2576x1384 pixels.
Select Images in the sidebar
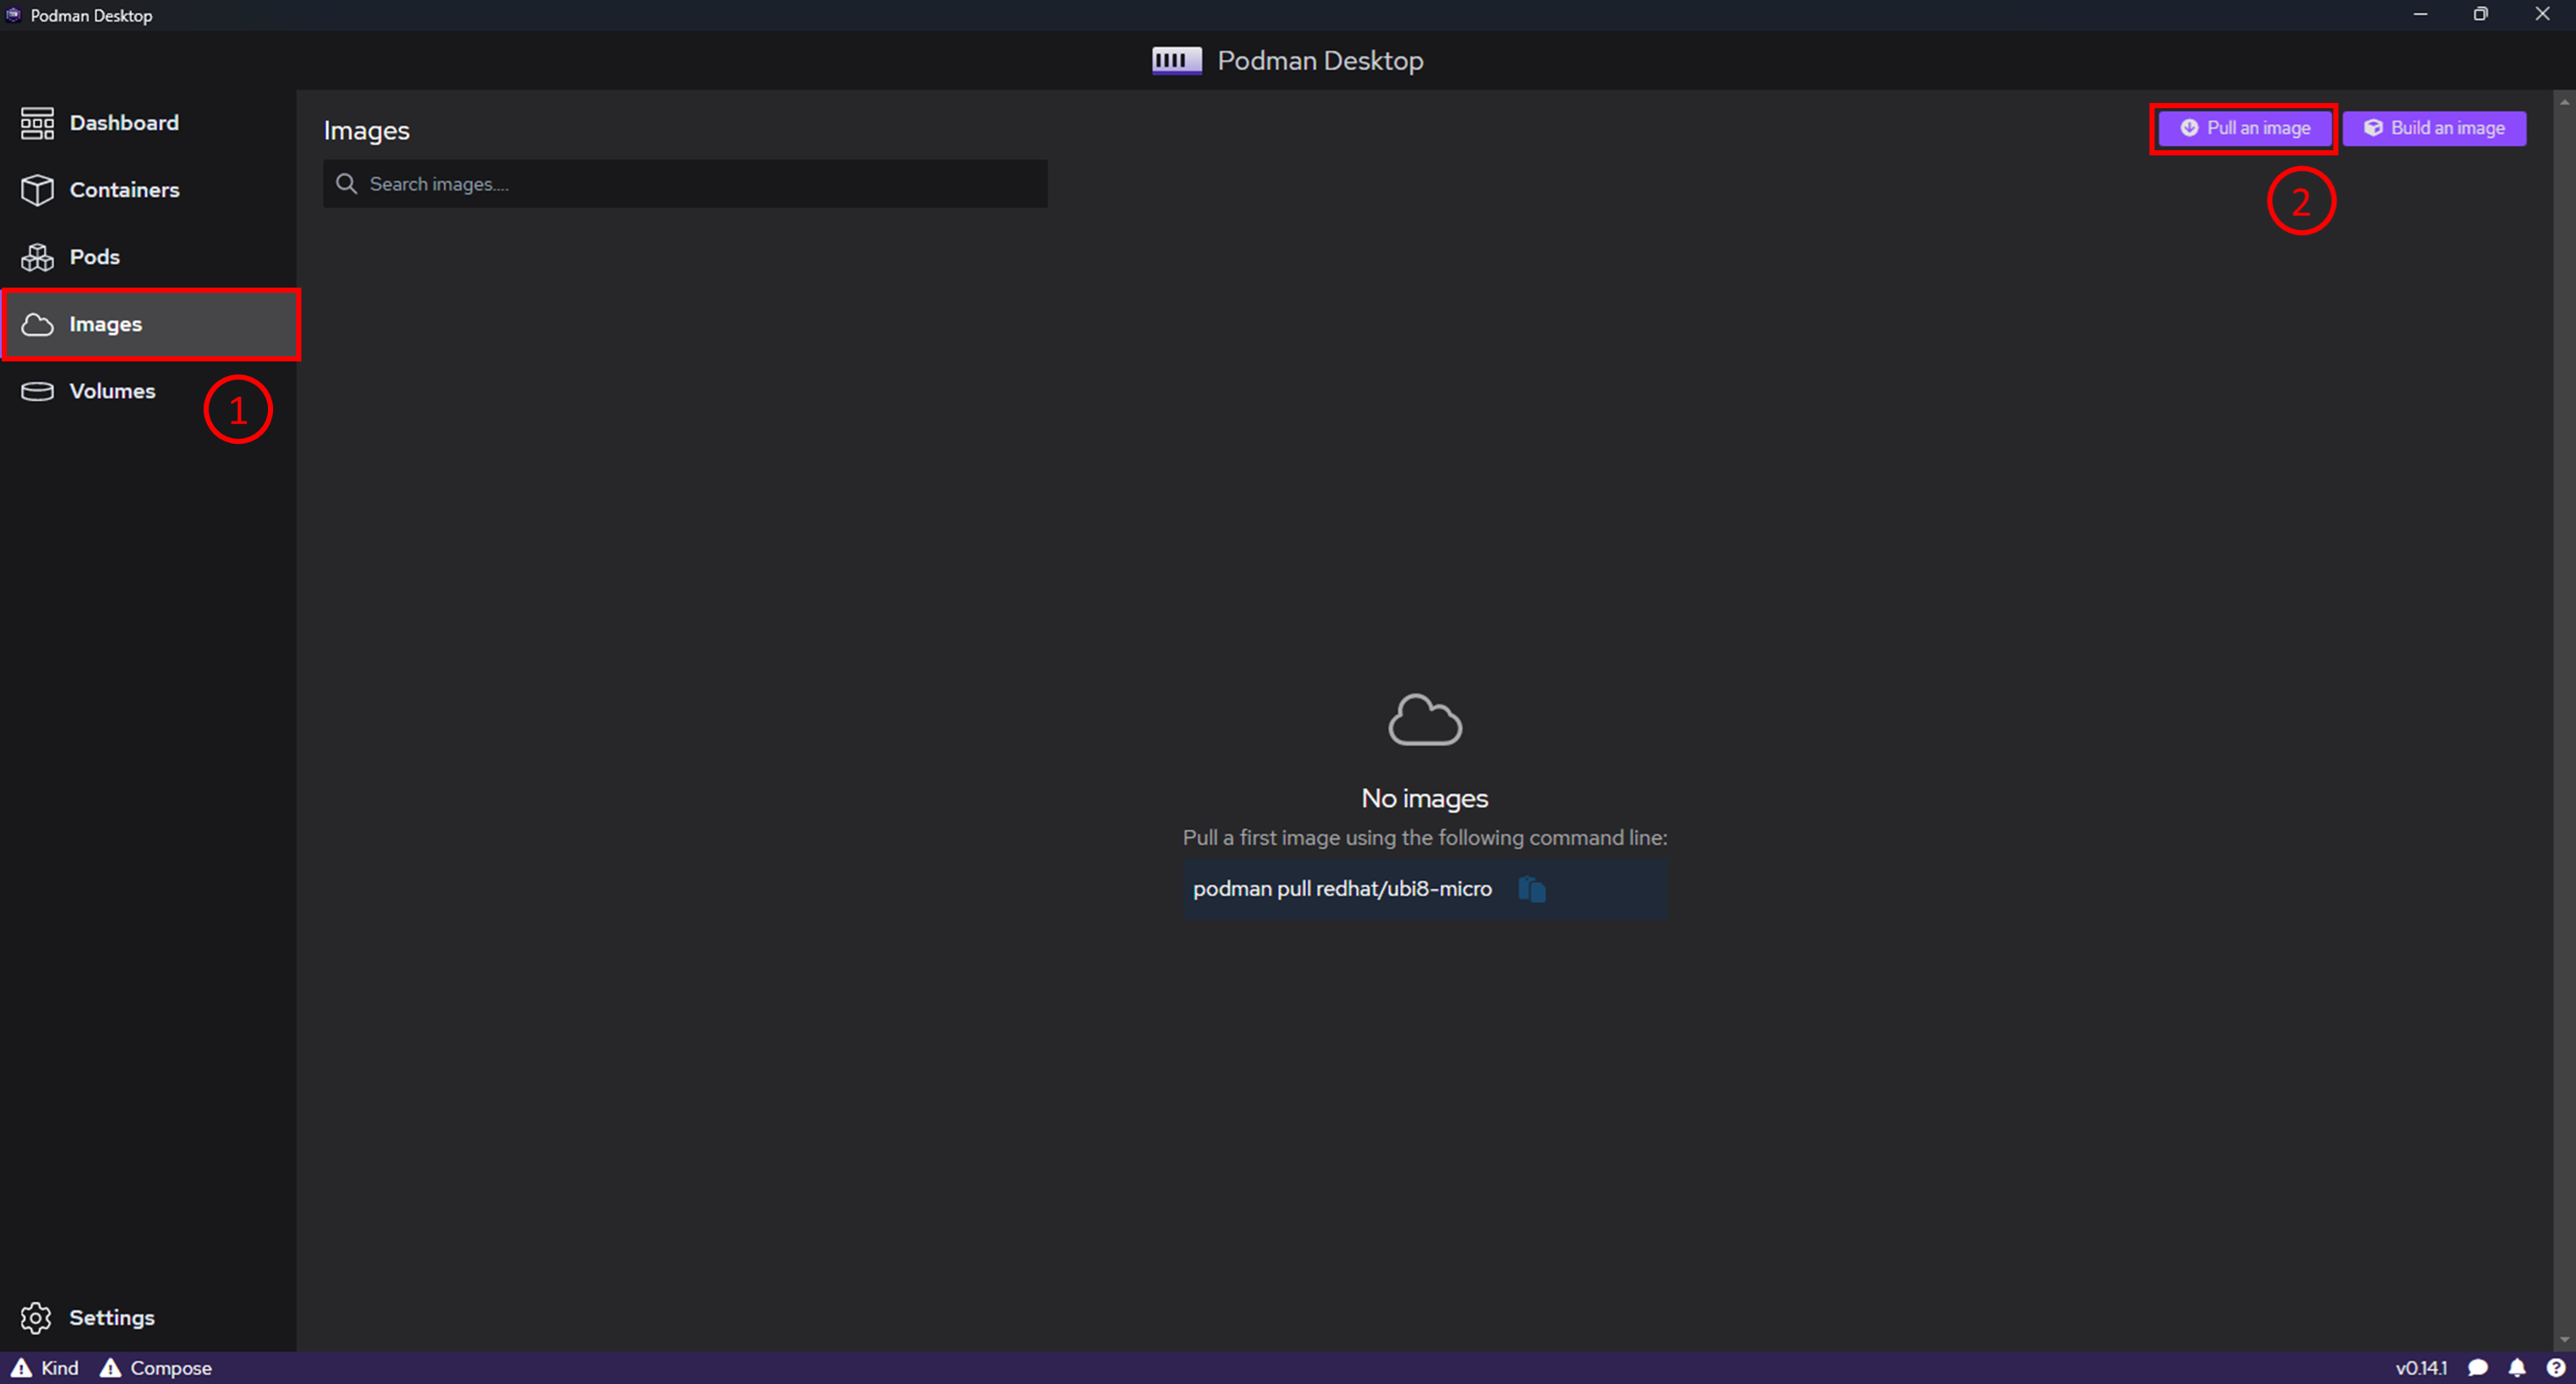[106, 324]
